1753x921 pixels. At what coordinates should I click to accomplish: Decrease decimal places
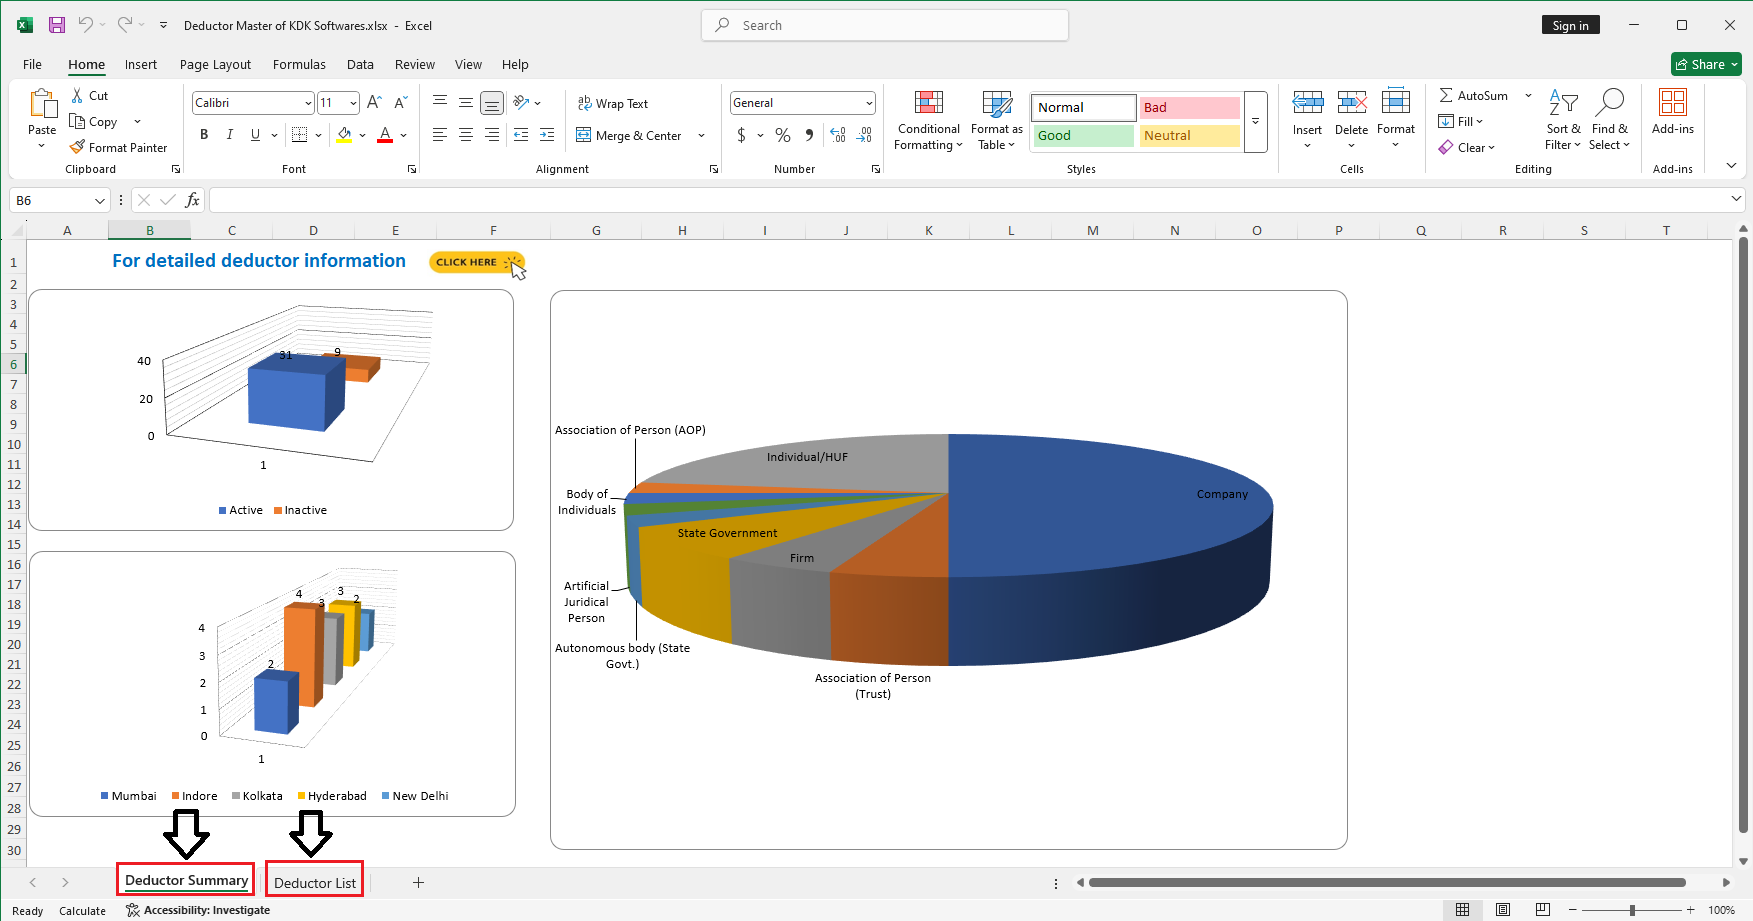tap(865, 135)
